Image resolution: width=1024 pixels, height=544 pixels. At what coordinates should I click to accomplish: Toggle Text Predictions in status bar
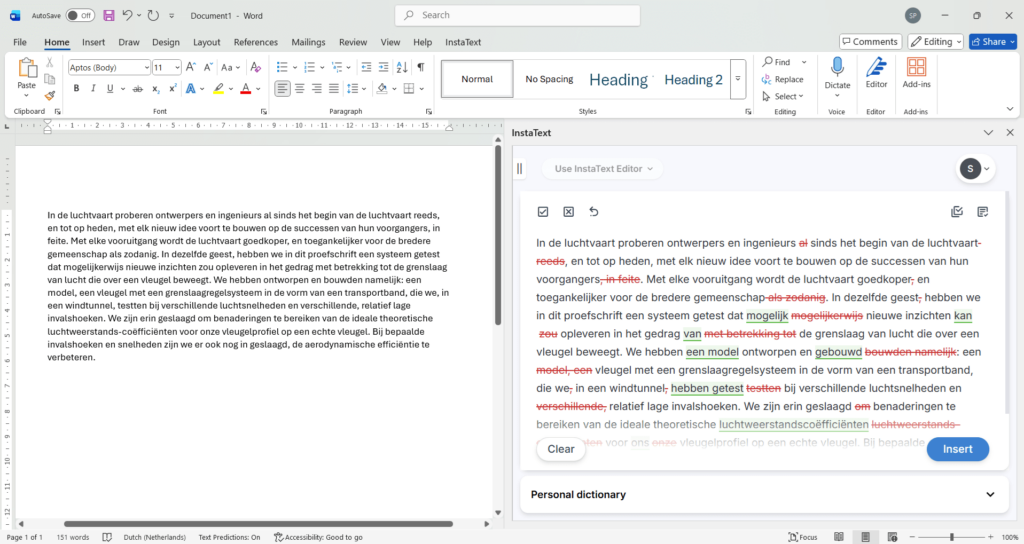(229, 537)
